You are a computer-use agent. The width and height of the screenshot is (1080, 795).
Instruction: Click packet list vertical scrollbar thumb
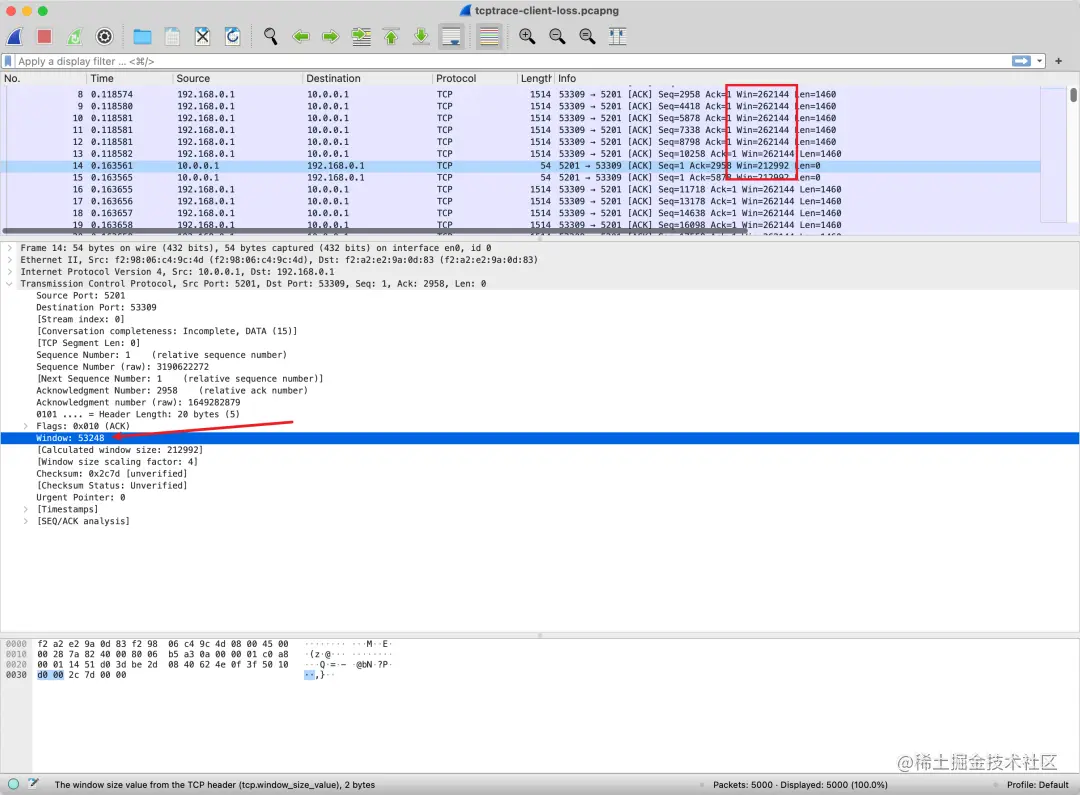[1073, 94]
